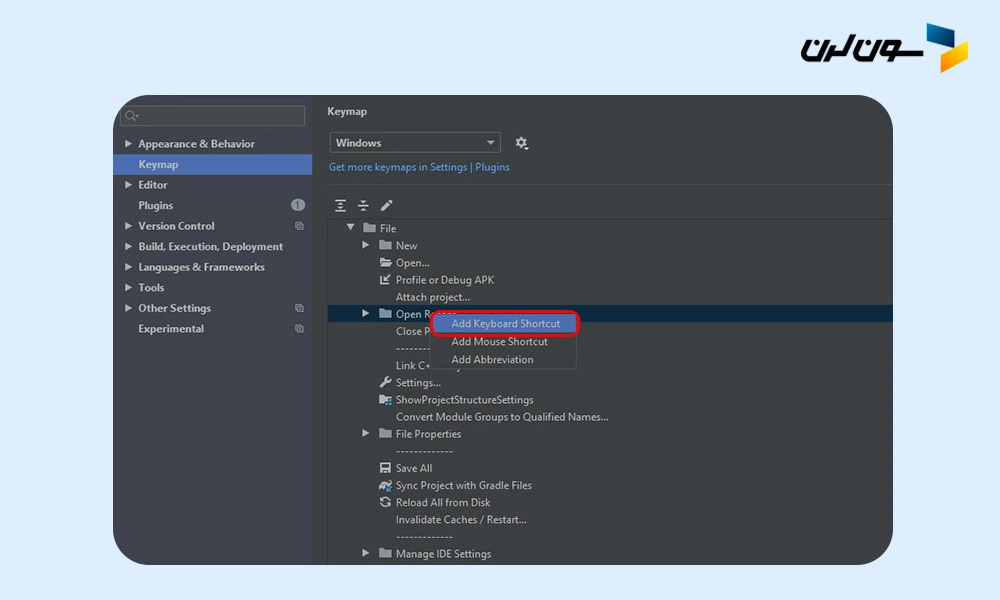Select Add Abbreviation menu entry
This screenshot has height=600, width=1000.
(x=492, y=360)
